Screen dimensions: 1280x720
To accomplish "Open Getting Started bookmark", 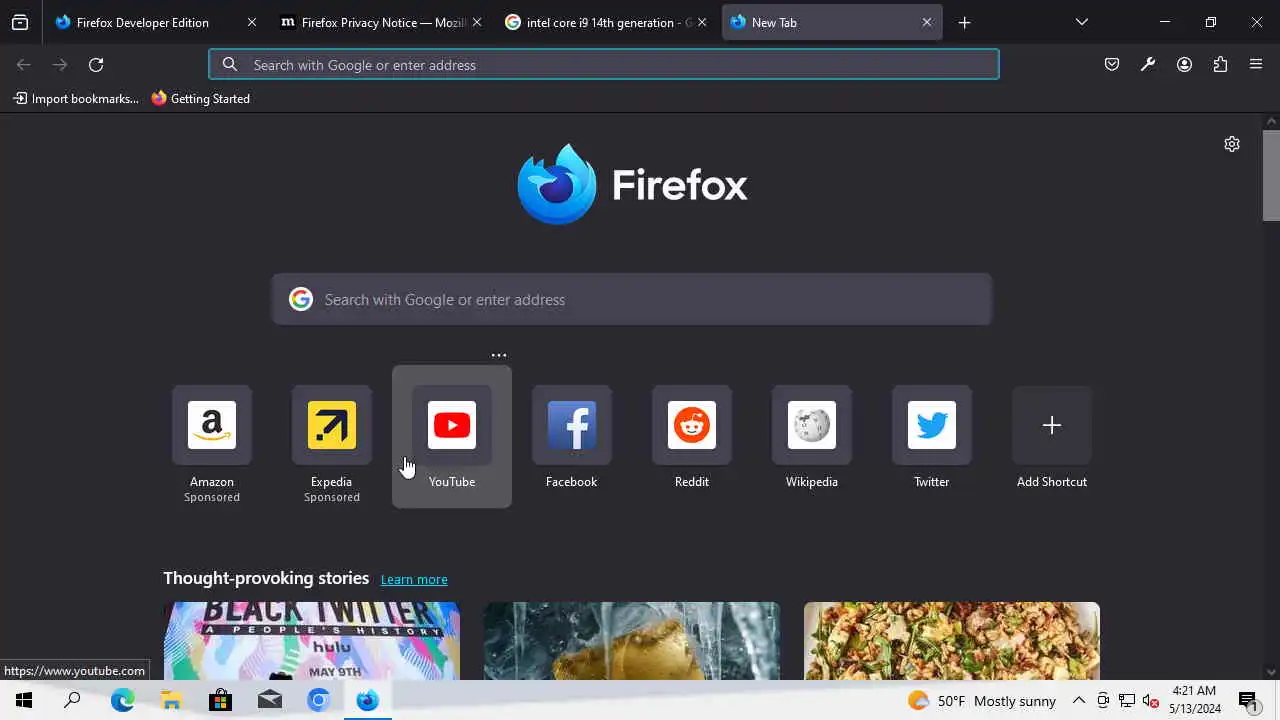I will [x=200, y=99].
